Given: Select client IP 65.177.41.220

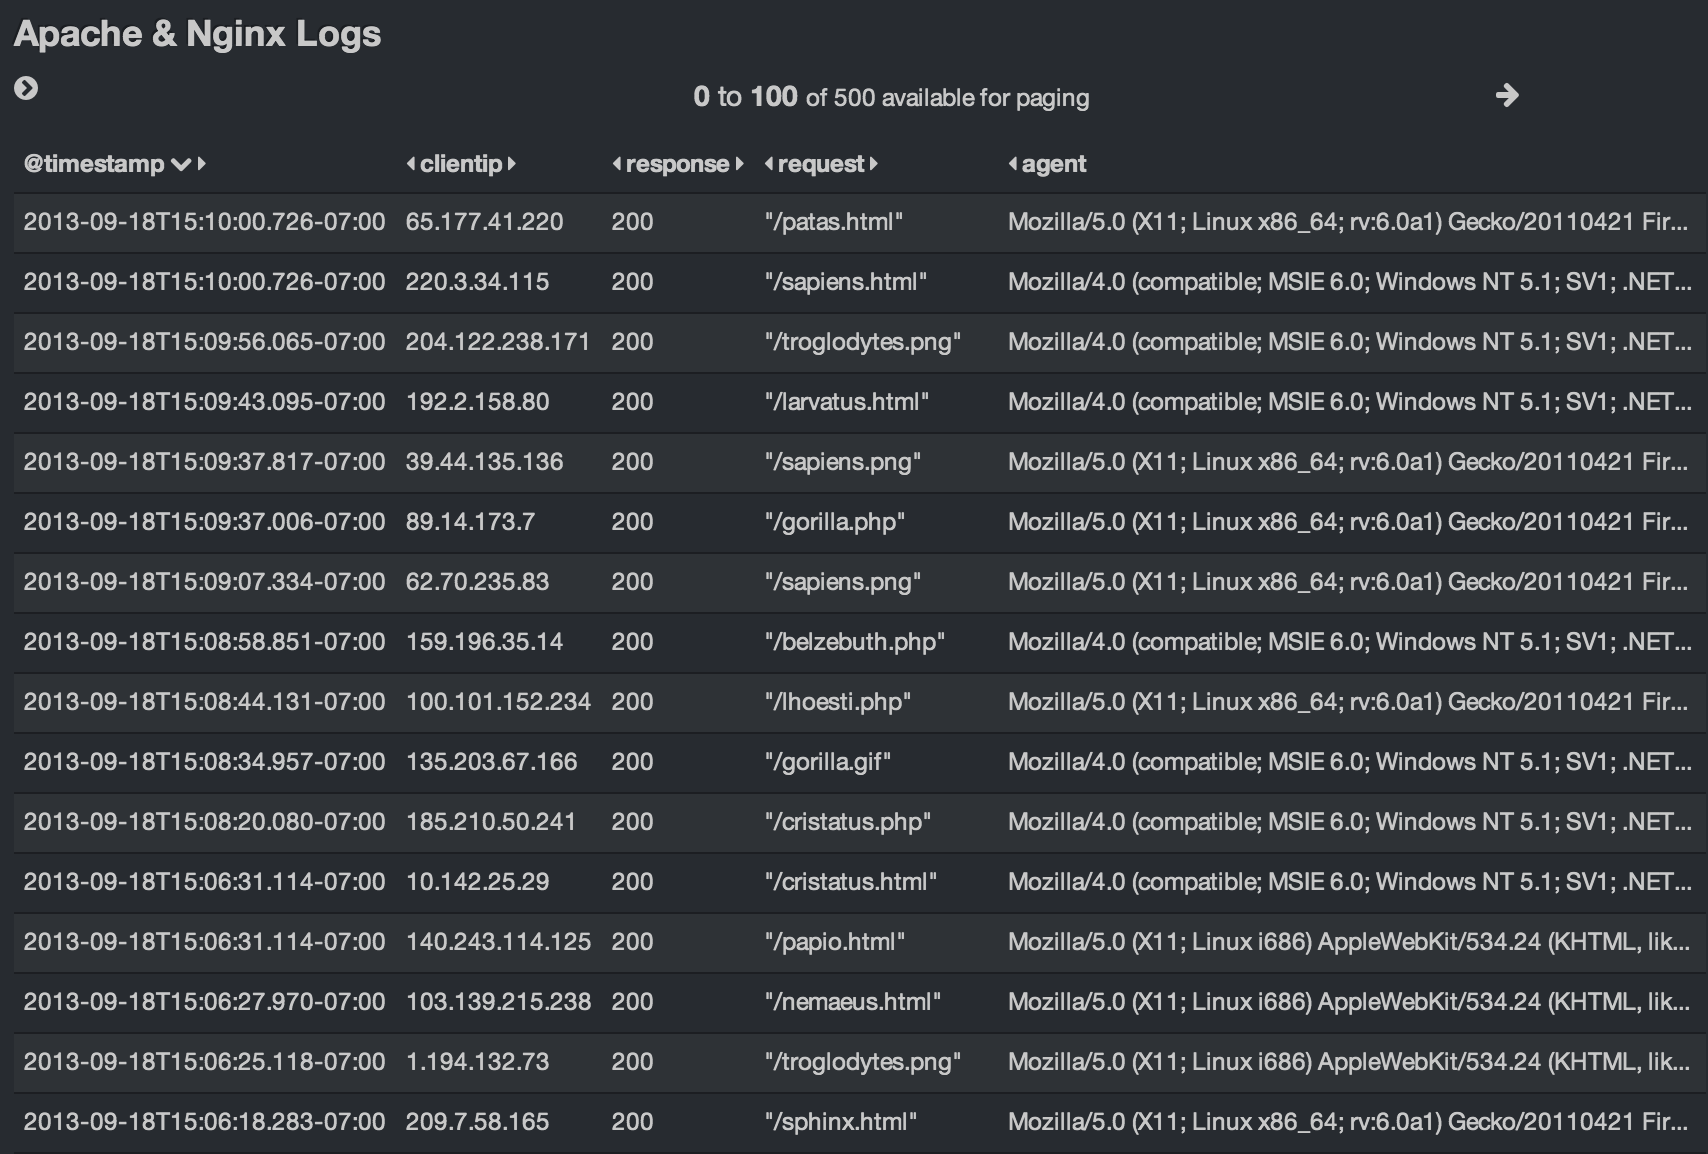Looking at the screenshot, I should [x=484, y=222].
